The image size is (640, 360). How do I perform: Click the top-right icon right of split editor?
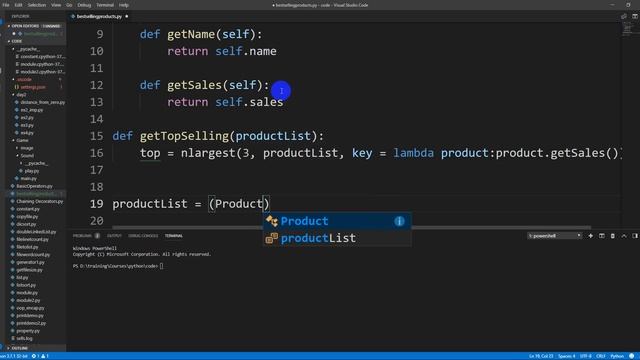pos(635,16)
